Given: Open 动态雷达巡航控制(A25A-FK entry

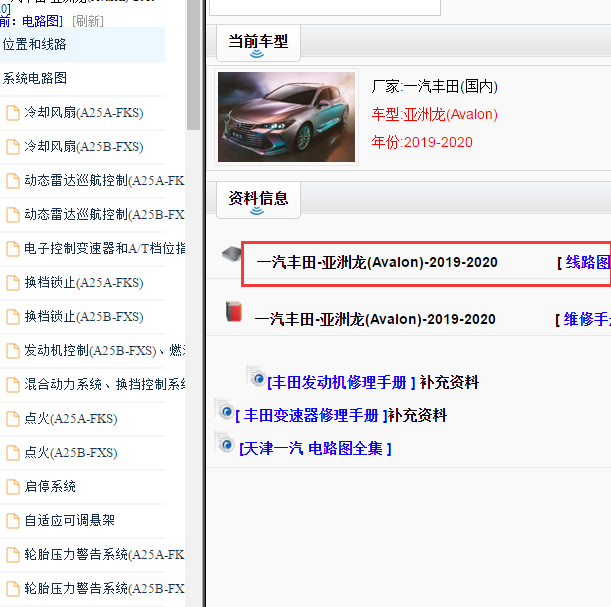Looking at the screenshot, I should (x=104, y=181).
